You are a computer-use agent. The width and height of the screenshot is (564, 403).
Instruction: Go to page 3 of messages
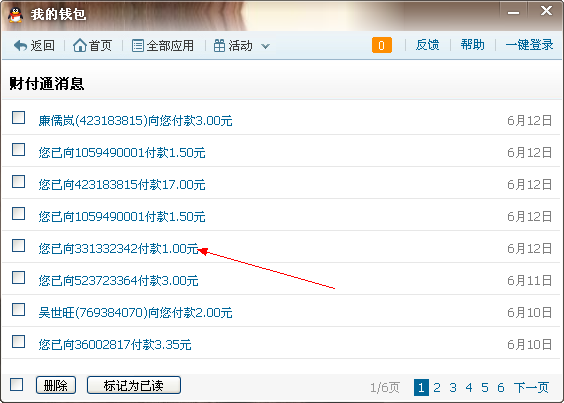point(453,388)
